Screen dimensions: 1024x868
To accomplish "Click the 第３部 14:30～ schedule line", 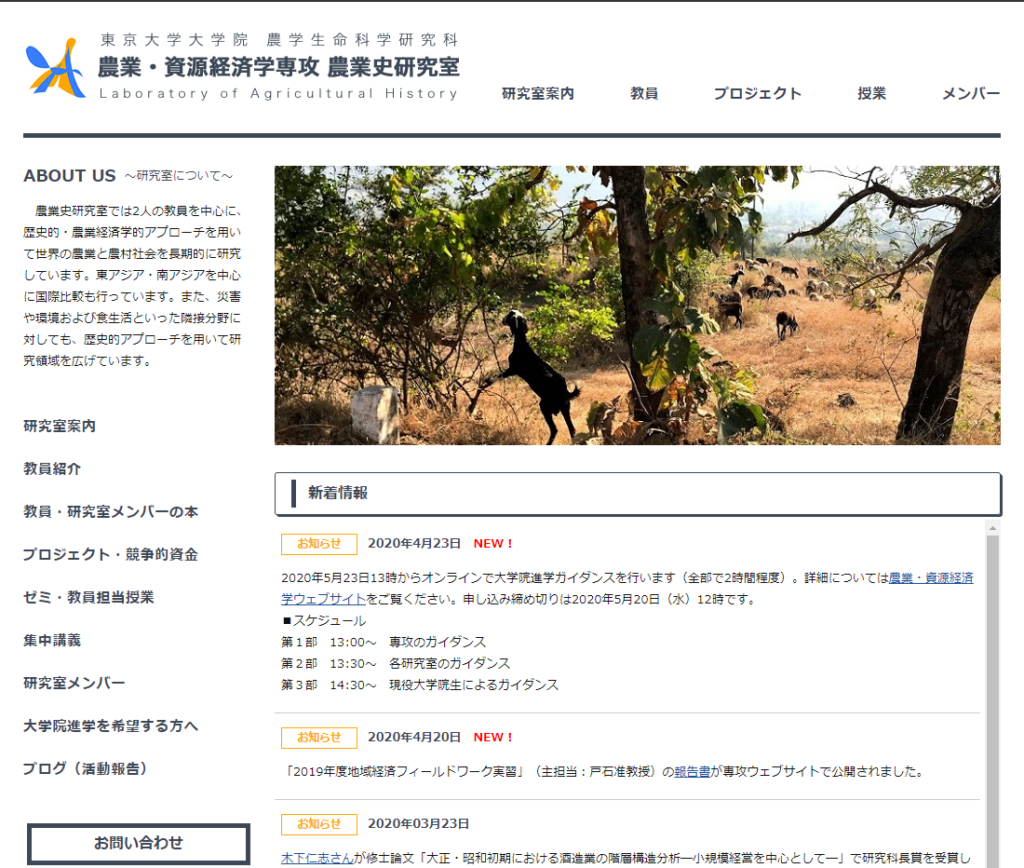I will tap(420, 685).
